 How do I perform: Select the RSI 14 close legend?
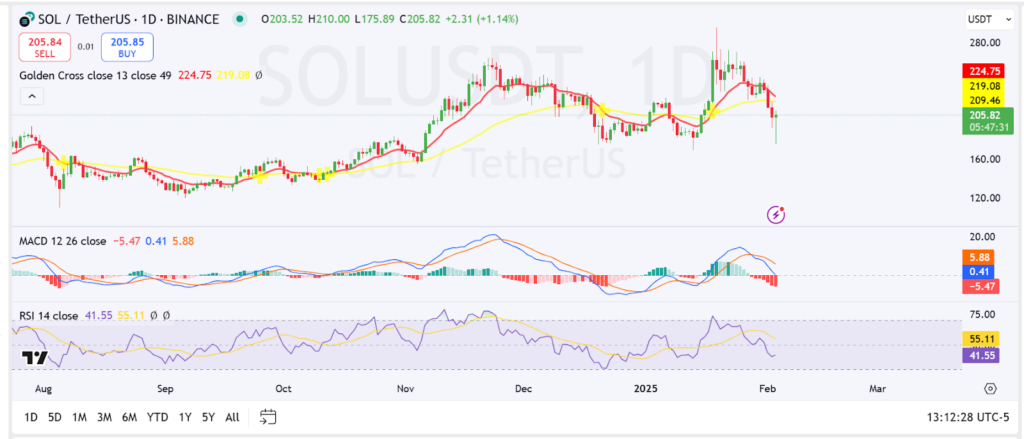point(48,316)
